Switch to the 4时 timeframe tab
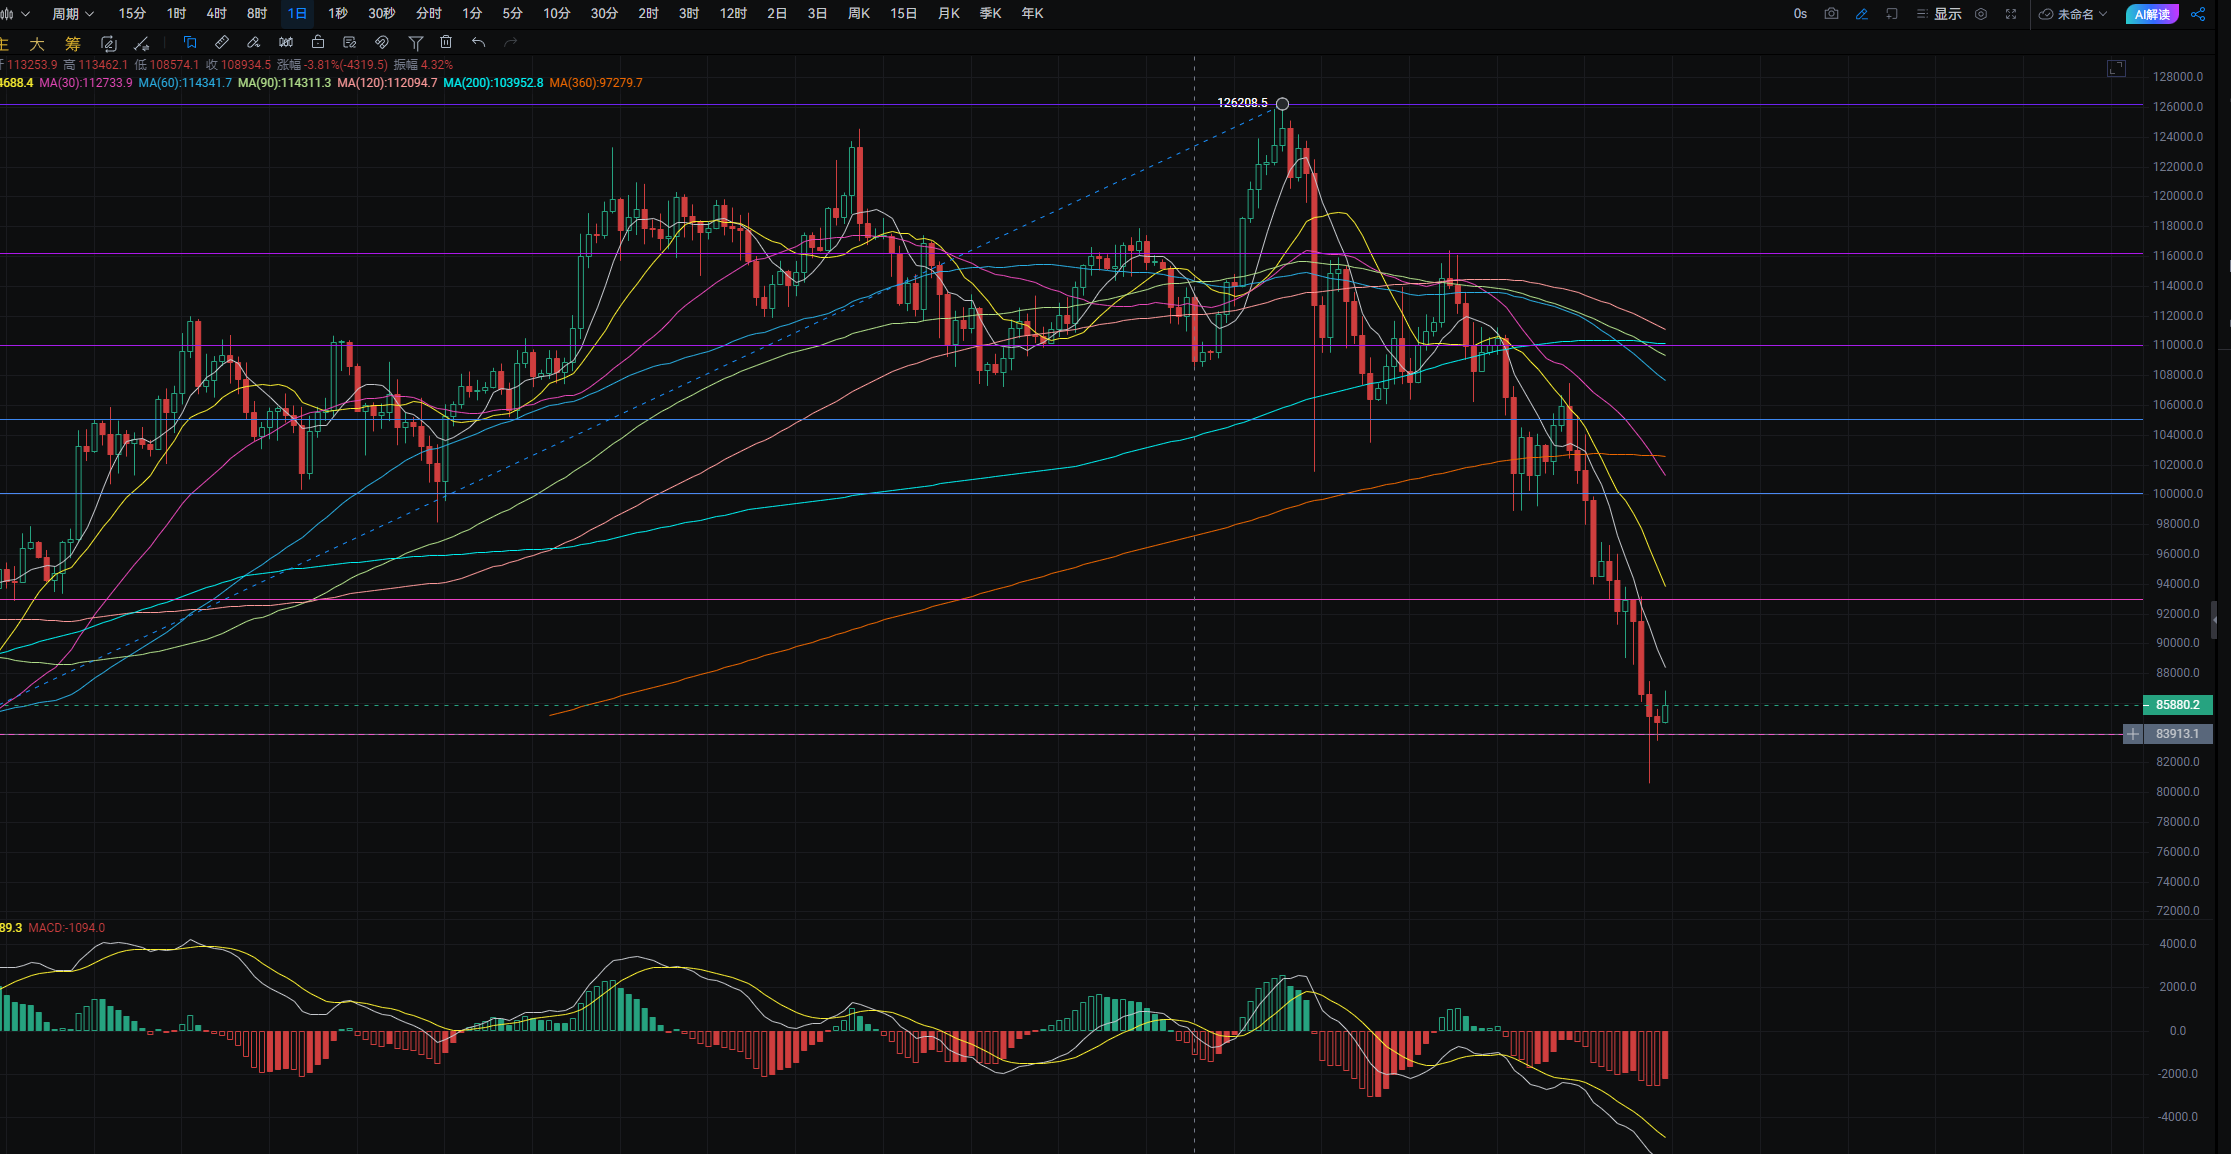 click(x=216, y=14)
